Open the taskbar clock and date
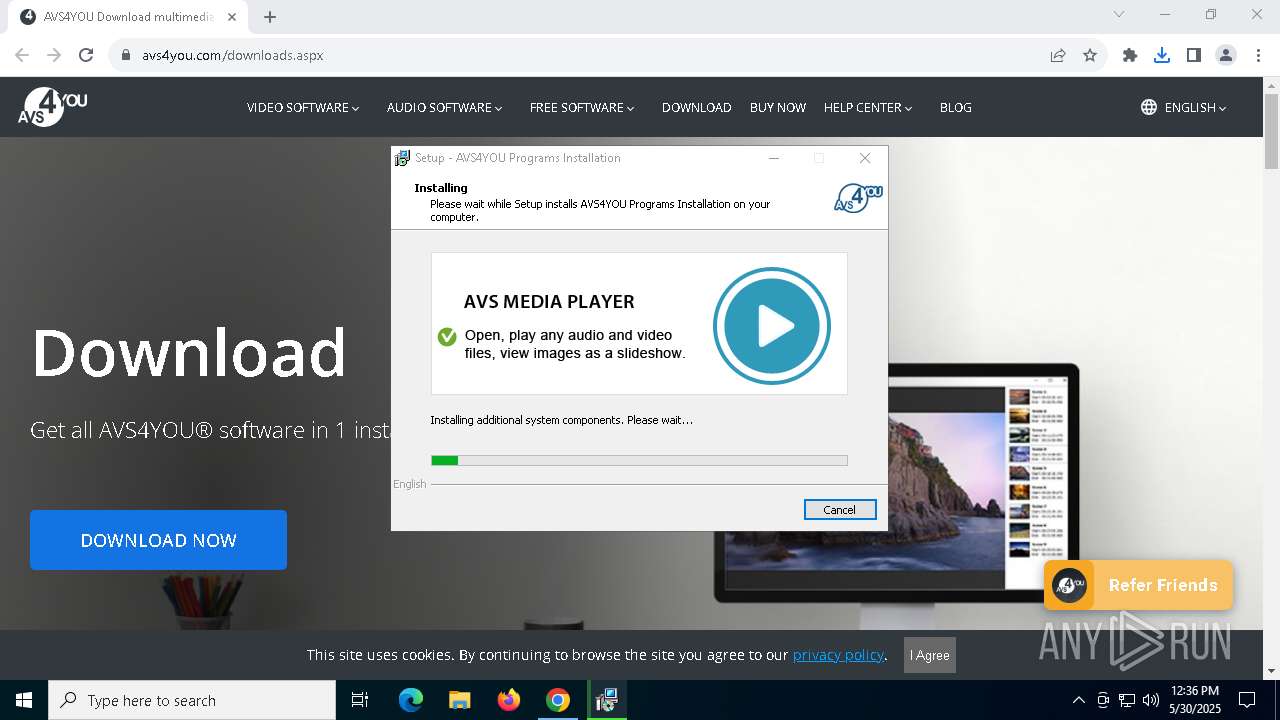This screenshot has height=720, width=1280. point(1194,700)
